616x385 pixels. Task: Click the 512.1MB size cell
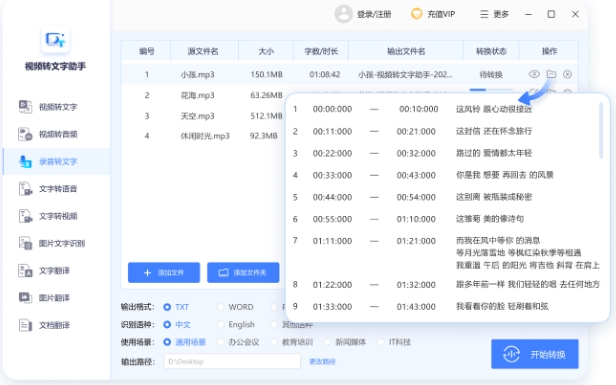click(267, 116)
